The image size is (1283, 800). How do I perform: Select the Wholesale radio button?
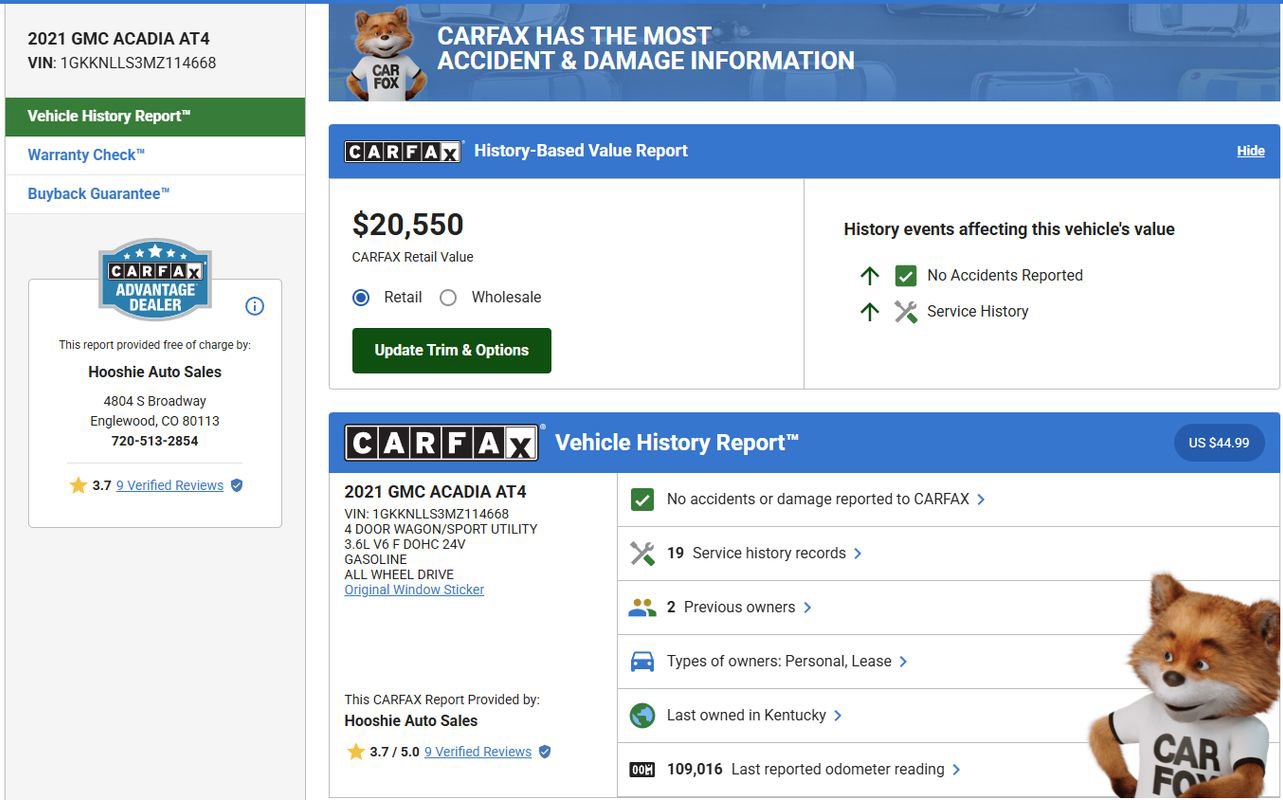pyautogui.click(x=447, y=296)
